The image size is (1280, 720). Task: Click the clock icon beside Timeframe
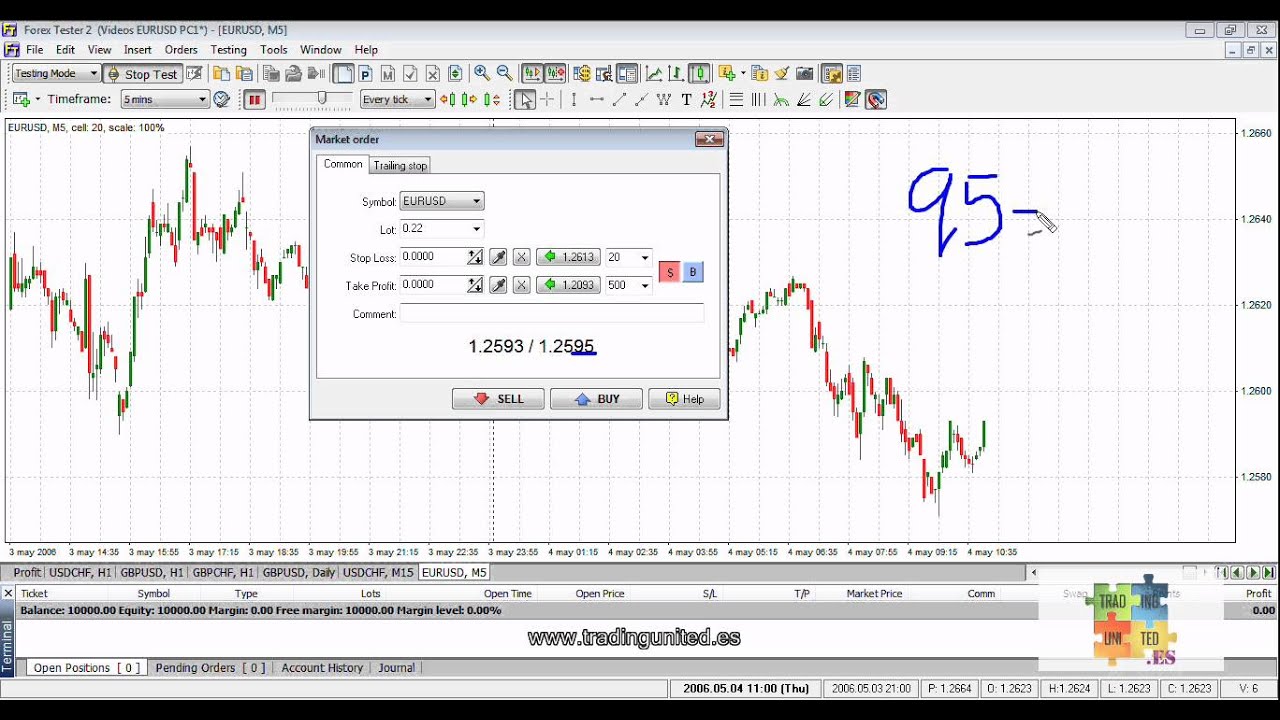click(222, 99)
